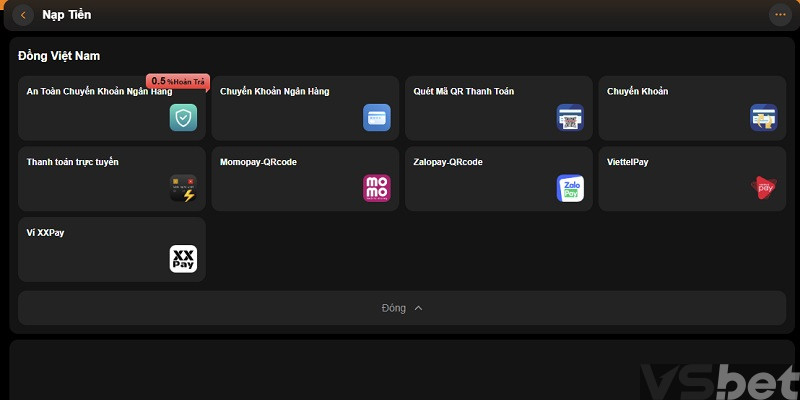Click the 0.5% Hoàn Trả badge
Screen dimensions: 800x400
(176, 81)
